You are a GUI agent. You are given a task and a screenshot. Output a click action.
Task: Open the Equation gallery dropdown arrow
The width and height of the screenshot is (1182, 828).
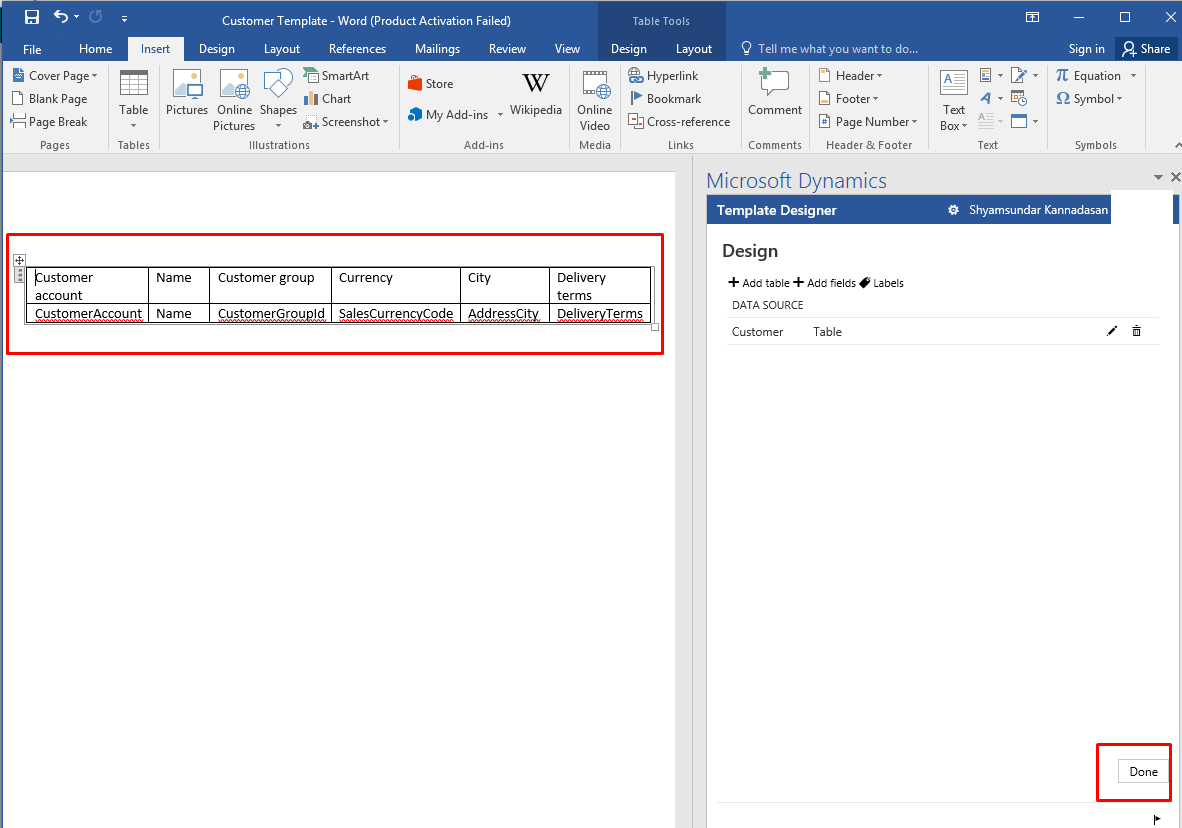pyautogui.click(x=1133, y=75)
